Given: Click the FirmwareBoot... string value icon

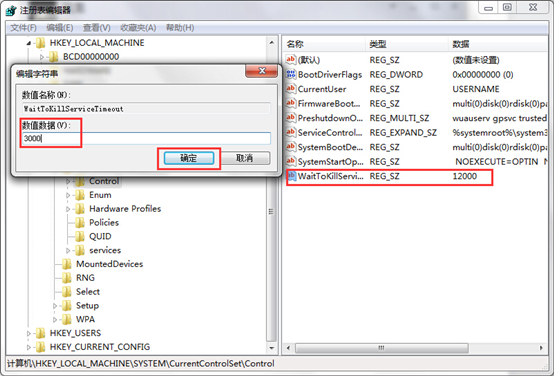Looking at the screenshot, I should [x=291, y=103].
